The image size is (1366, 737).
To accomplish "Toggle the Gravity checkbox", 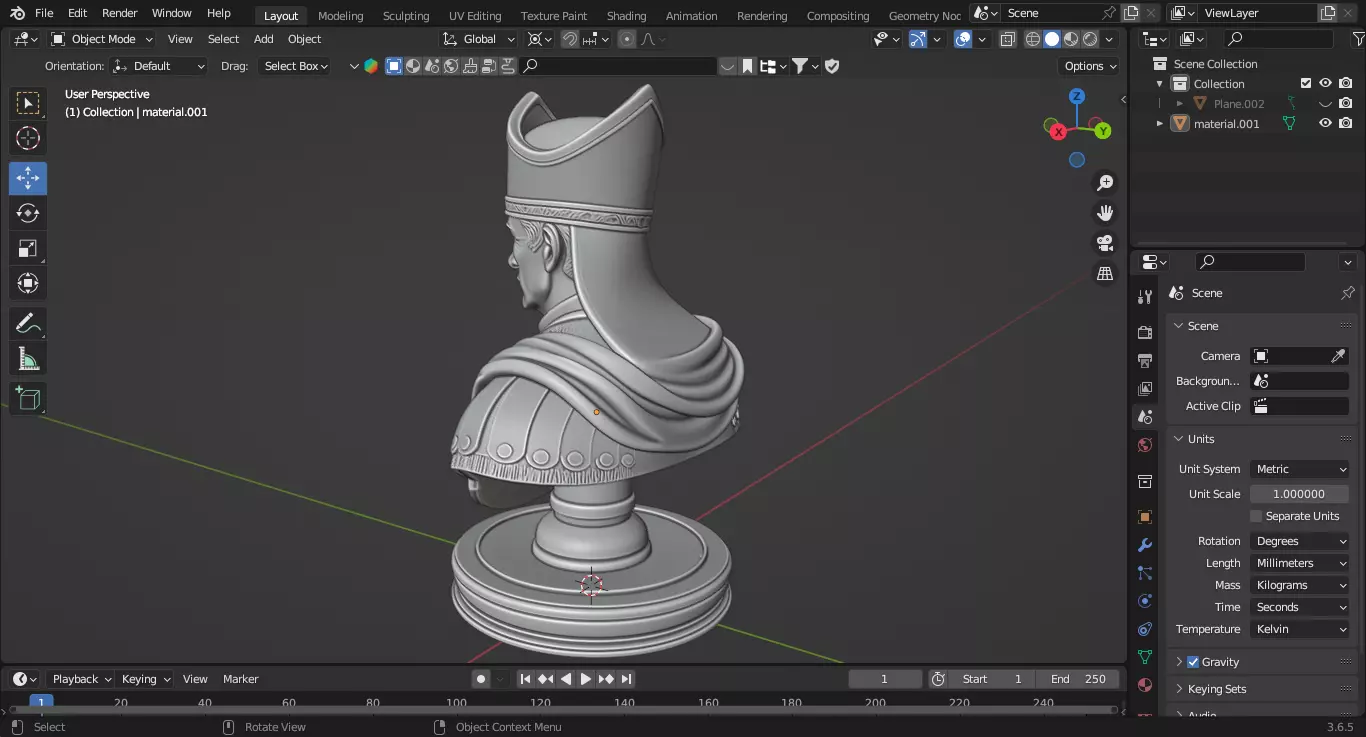I will click(1193, 662).
